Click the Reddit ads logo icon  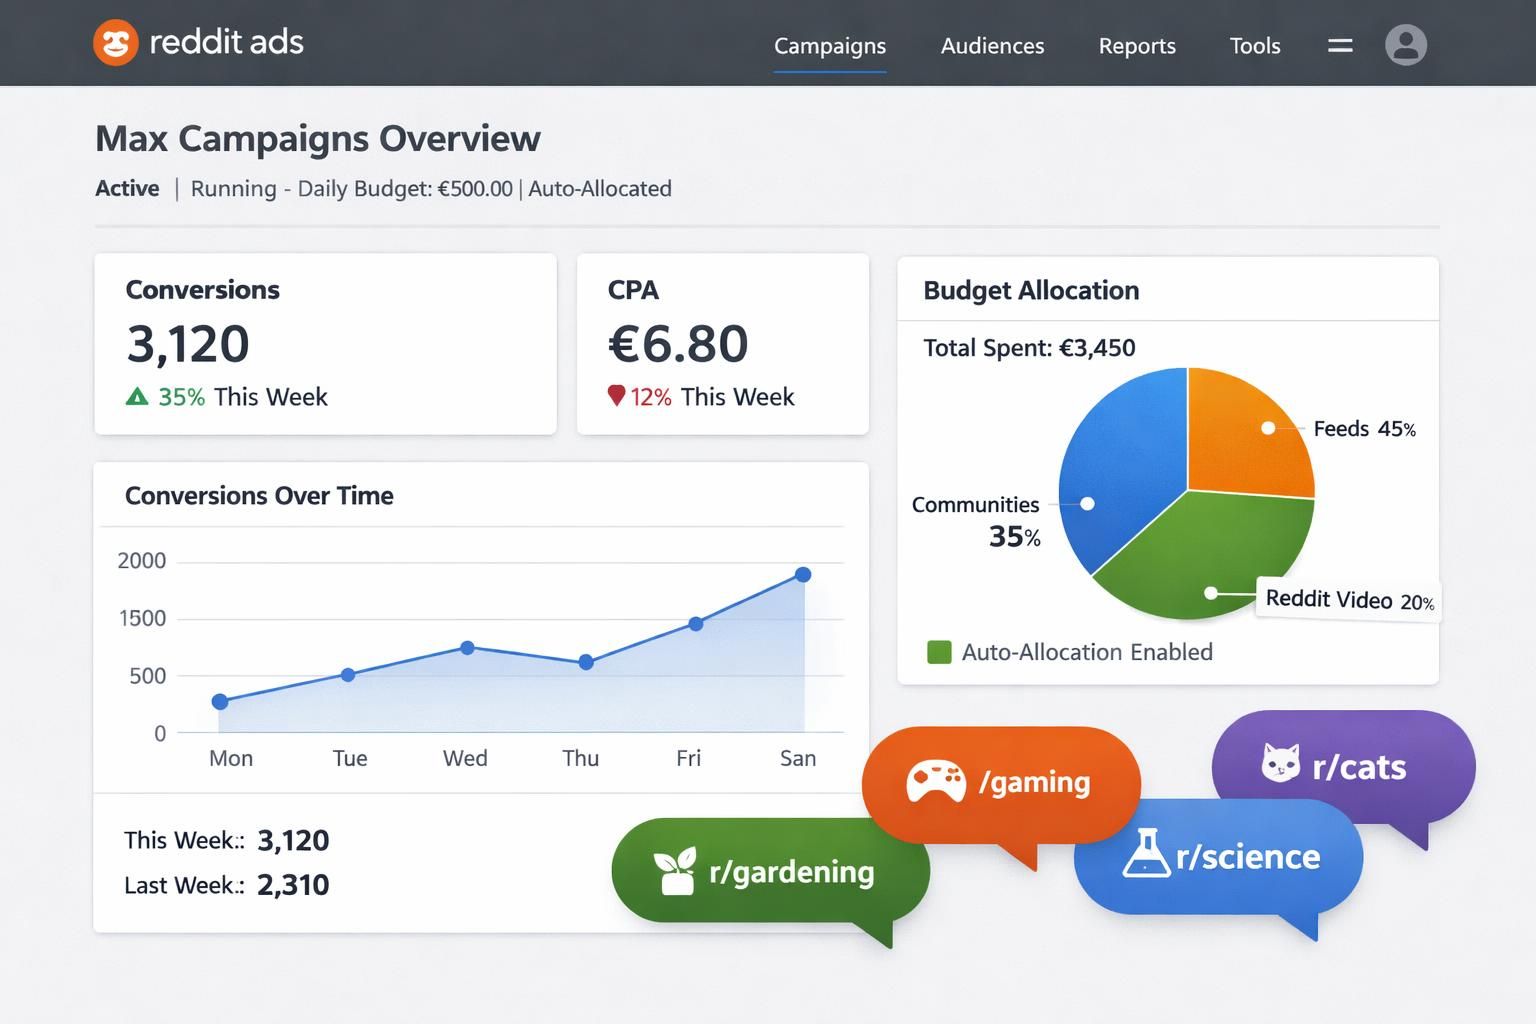tap(116, 43)
